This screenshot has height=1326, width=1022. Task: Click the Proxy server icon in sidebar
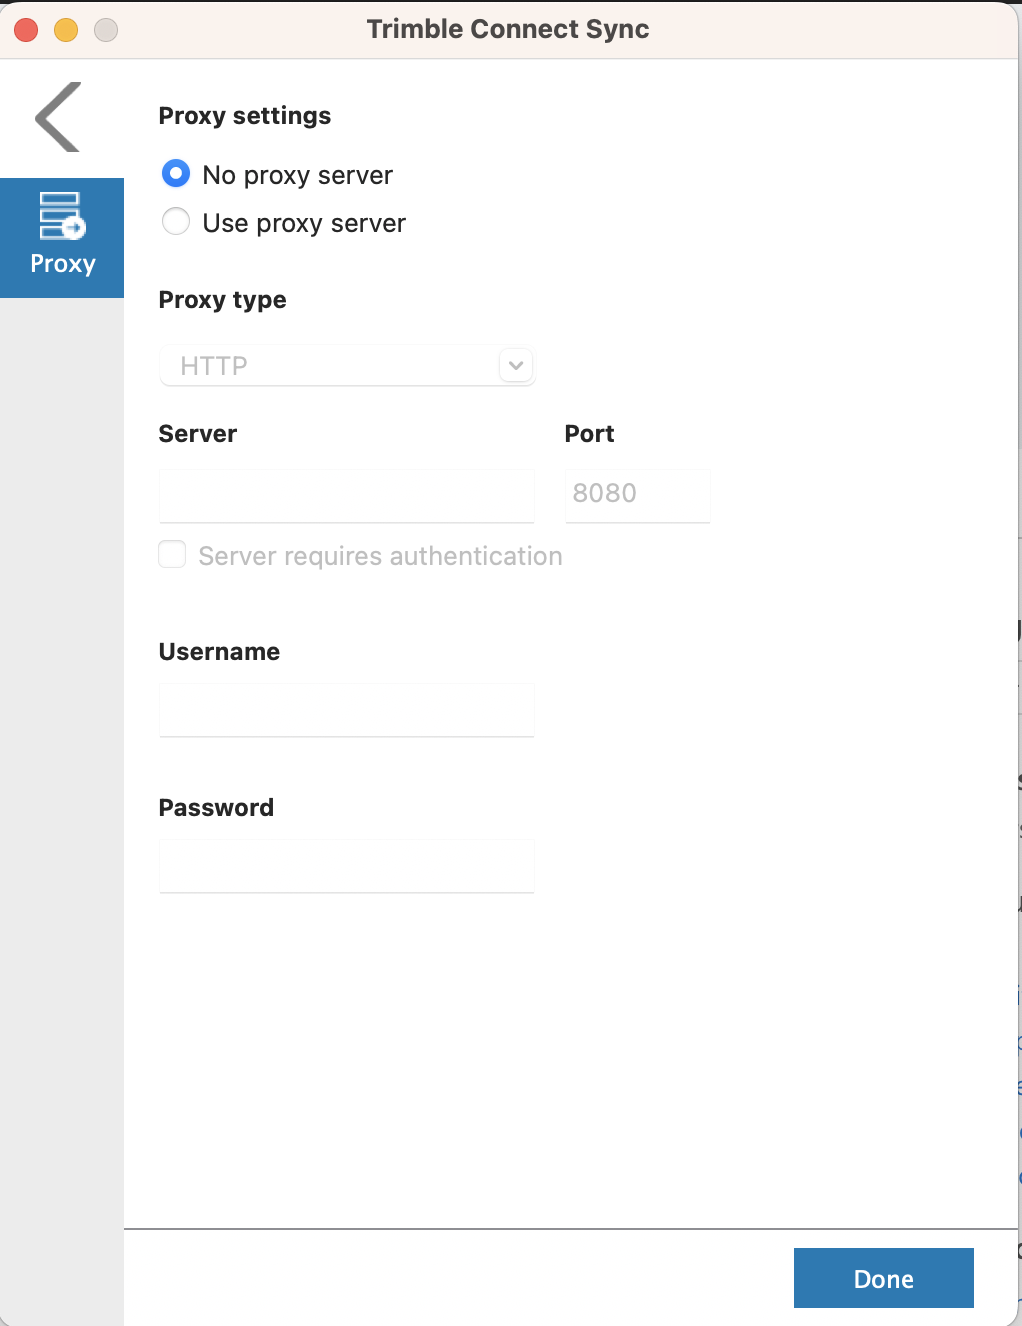62,216
